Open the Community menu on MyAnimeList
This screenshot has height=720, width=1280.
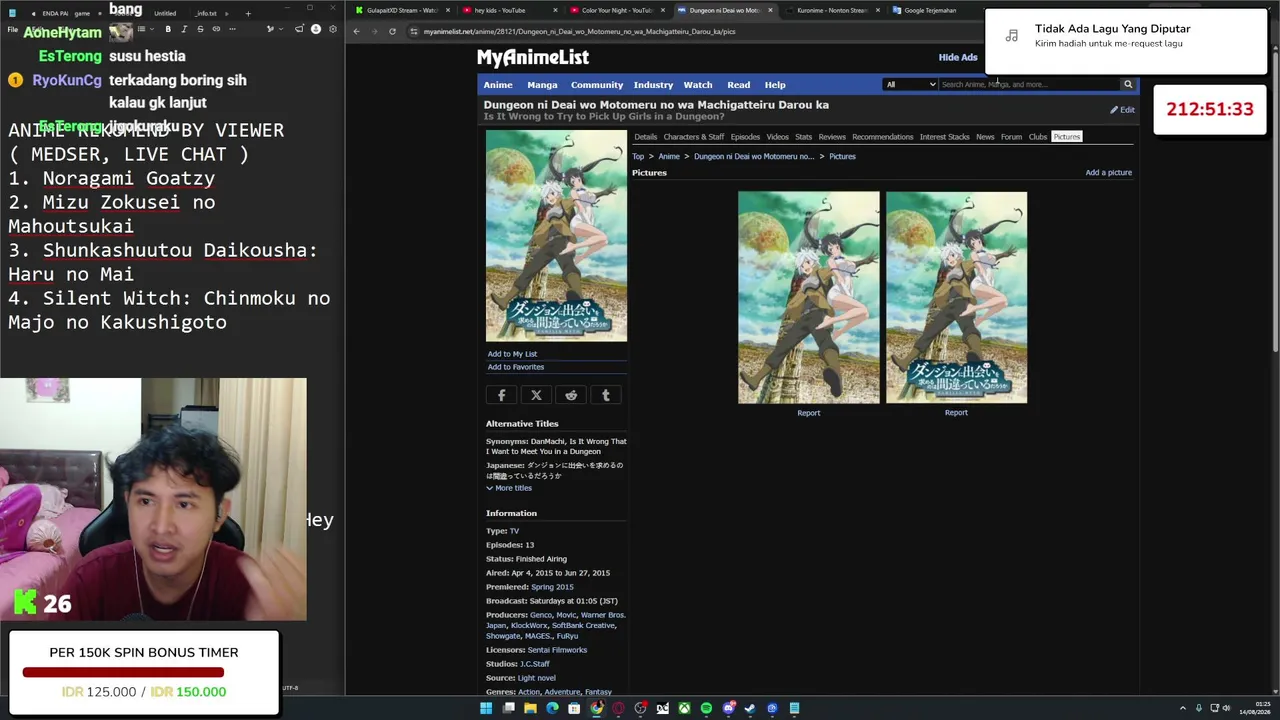(596, 85)
